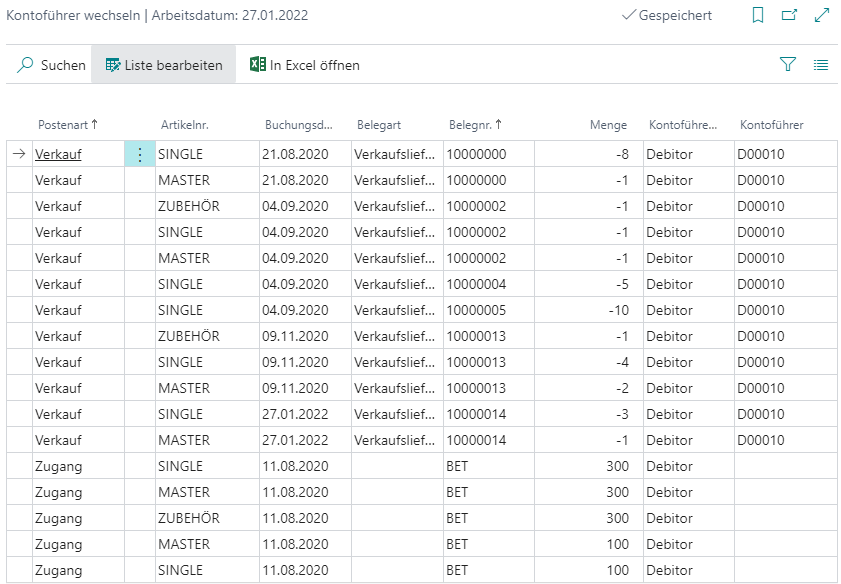This screenshot has height=584, width=841.
Task: Click the list view layout icon
Action: point(821,65)
